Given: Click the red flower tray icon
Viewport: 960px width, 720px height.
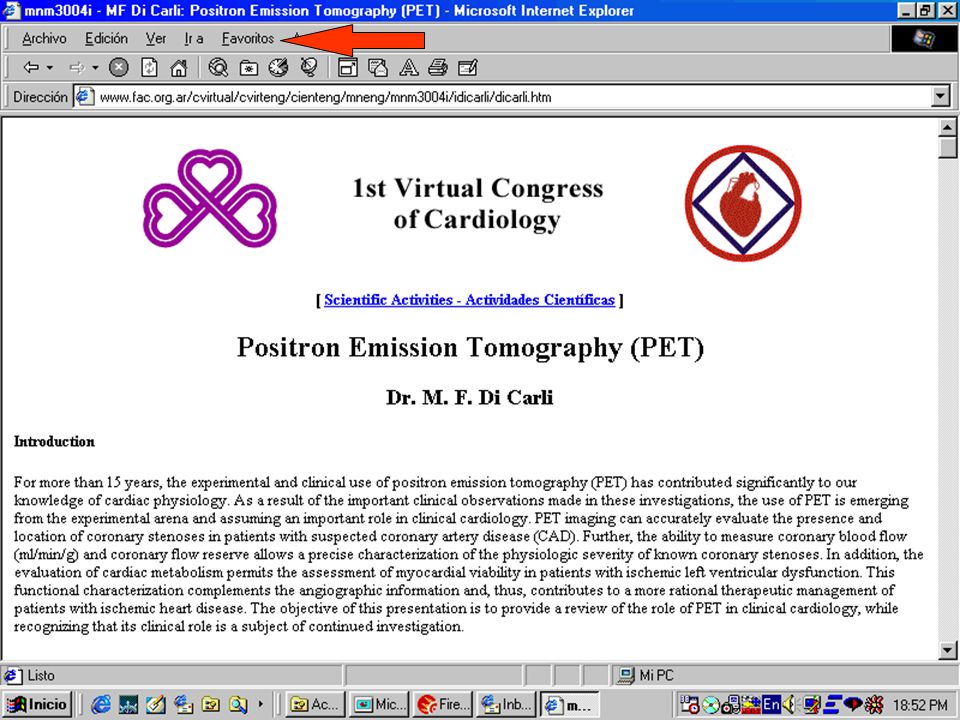Looking at the screenshot, I should (x=873, y=705).
